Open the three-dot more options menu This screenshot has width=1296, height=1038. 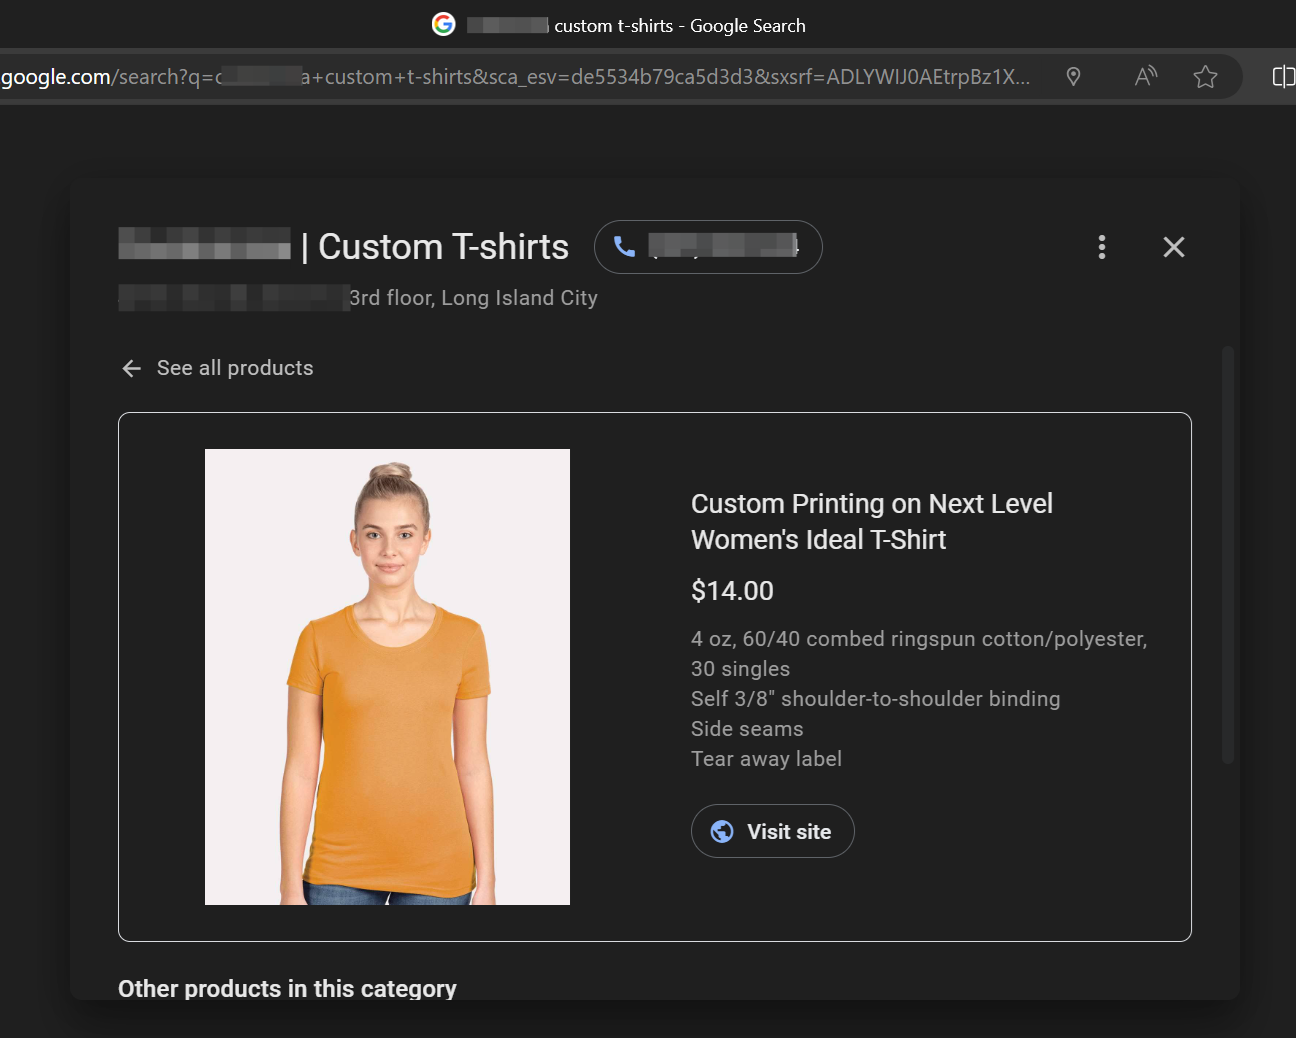1102,247
